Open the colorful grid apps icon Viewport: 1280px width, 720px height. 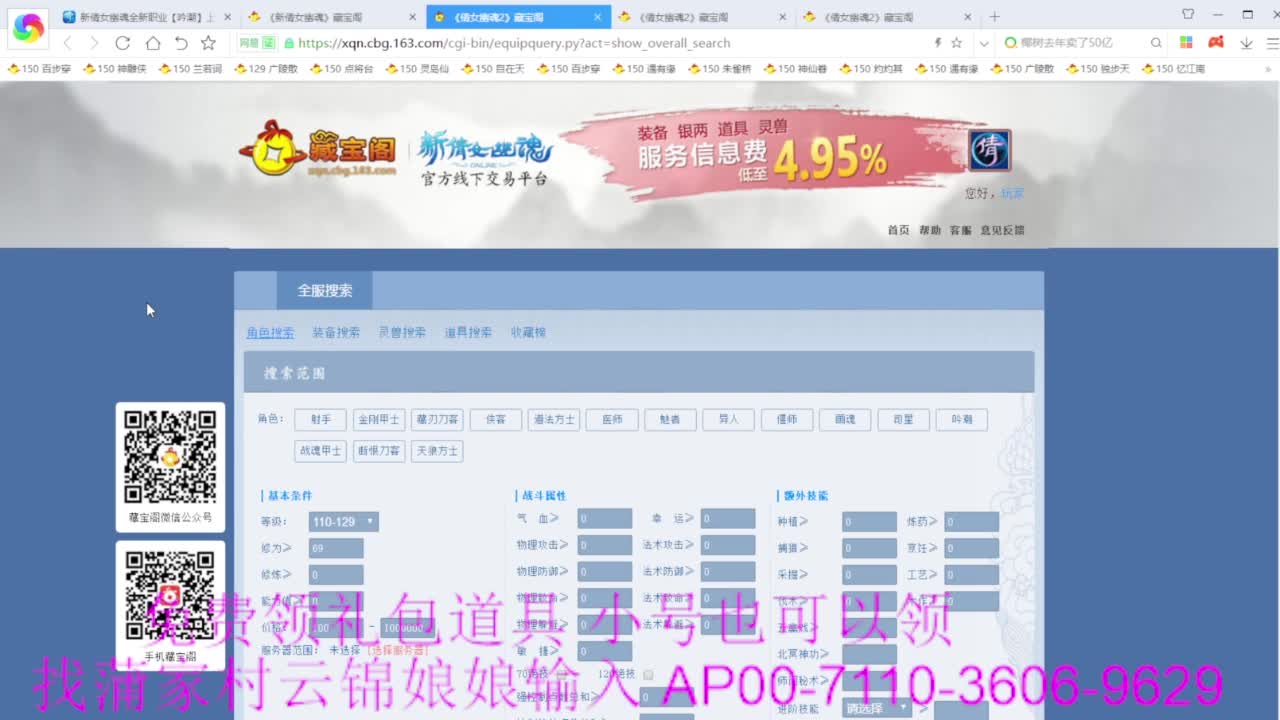[1186, 43]
